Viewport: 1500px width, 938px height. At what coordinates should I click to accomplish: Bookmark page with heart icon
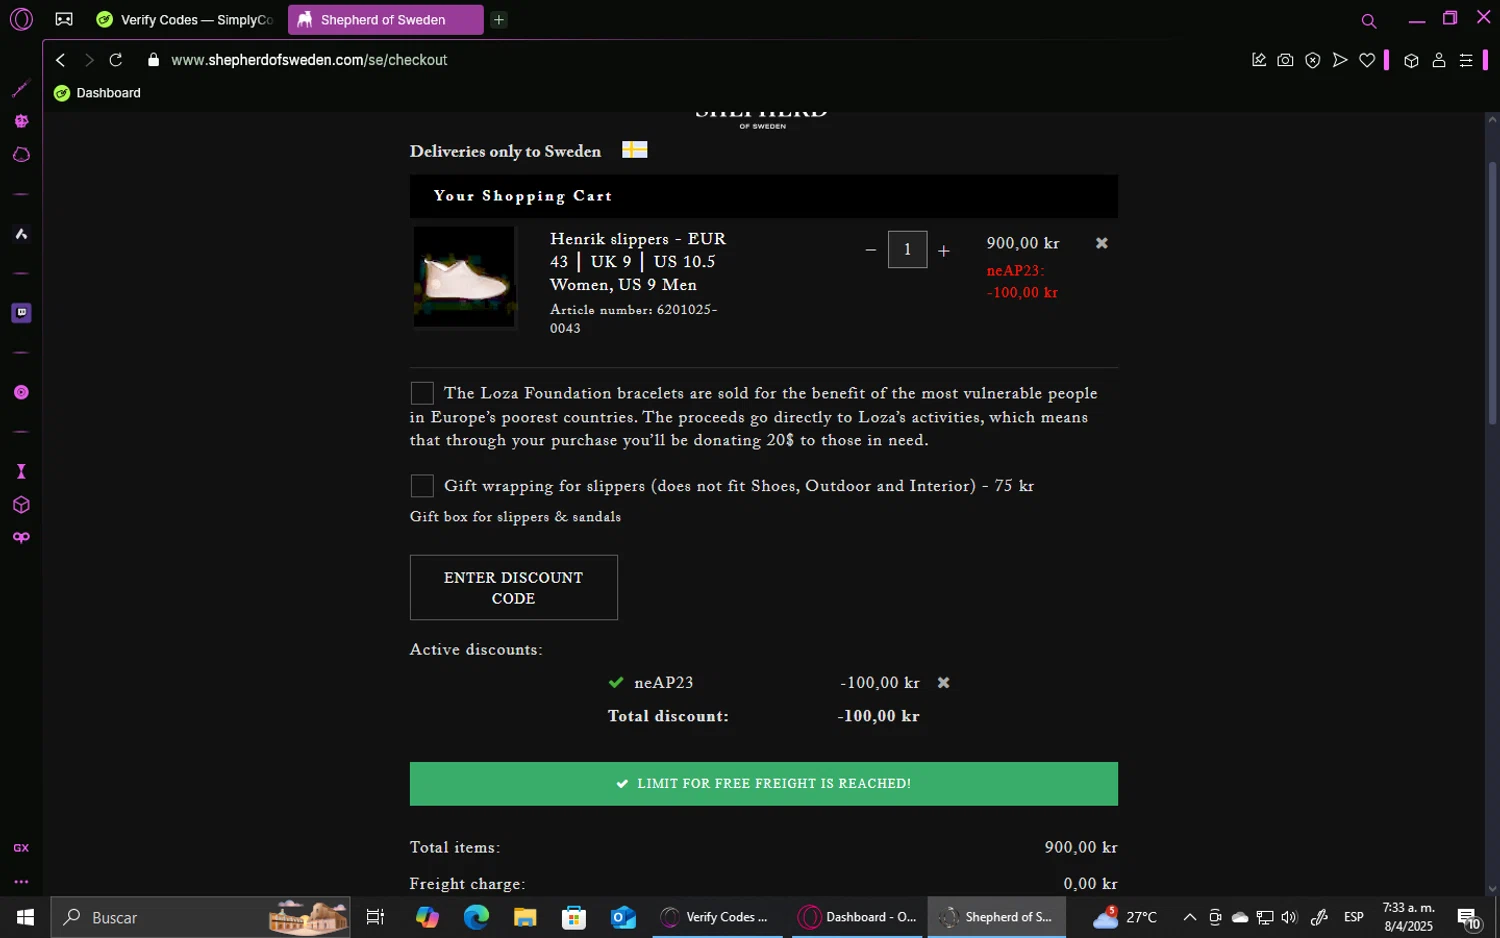1367,60
